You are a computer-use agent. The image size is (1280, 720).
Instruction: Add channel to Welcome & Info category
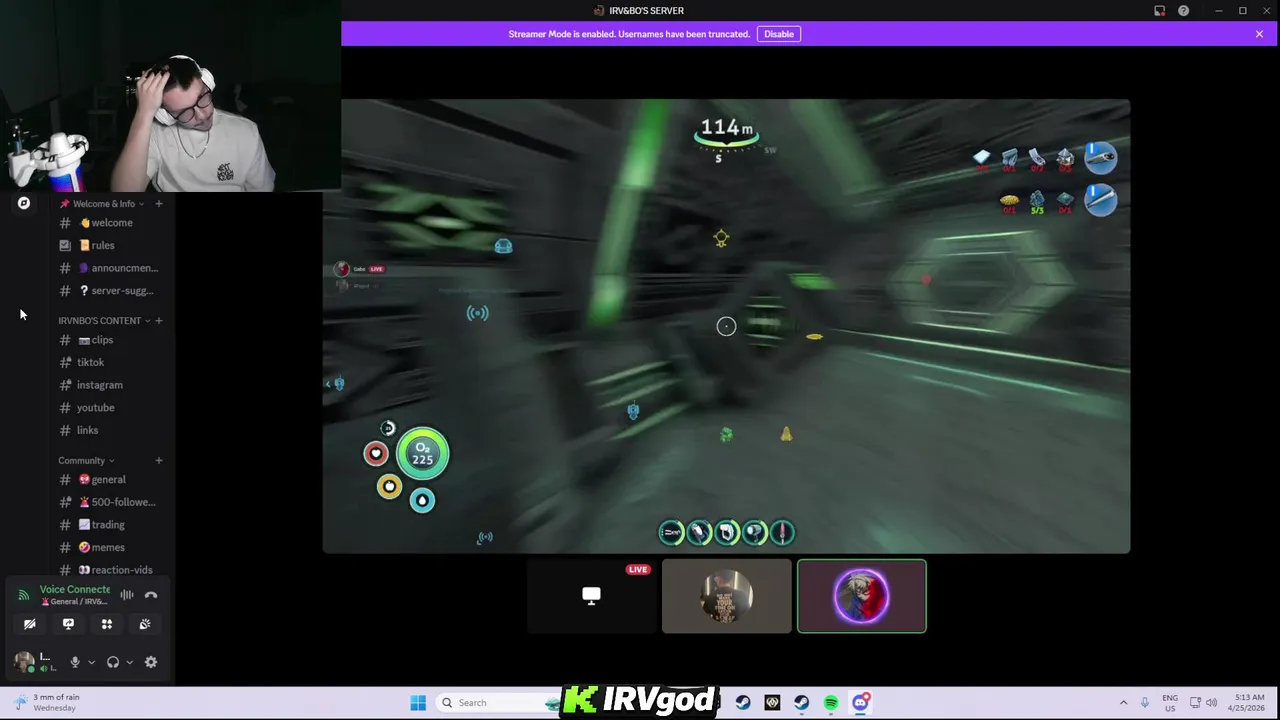coord(159,204)
